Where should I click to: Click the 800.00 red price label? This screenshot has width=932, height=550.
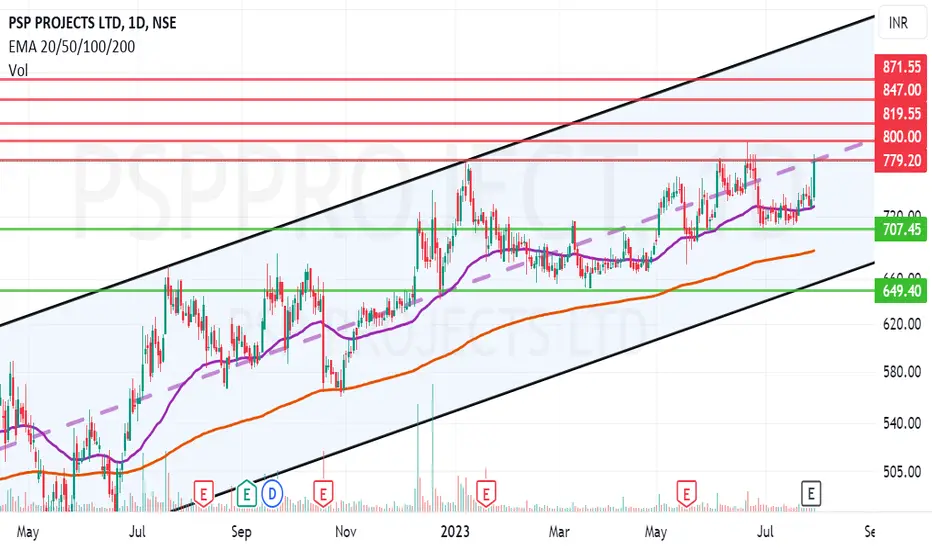(900, 136)
